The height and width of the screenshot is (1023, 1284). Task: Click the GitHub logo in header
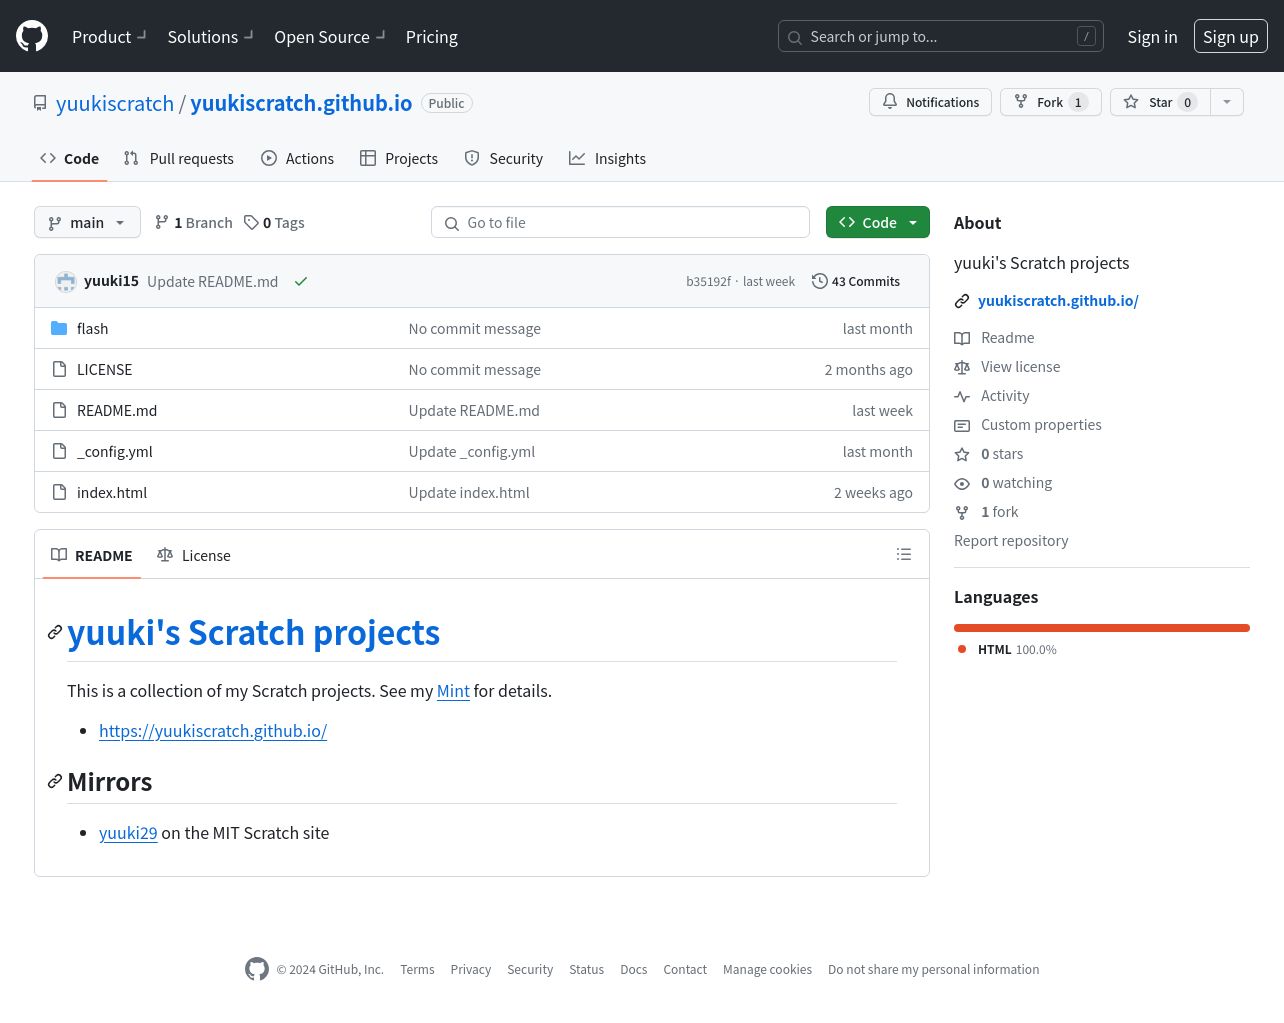tap(32, 36)
